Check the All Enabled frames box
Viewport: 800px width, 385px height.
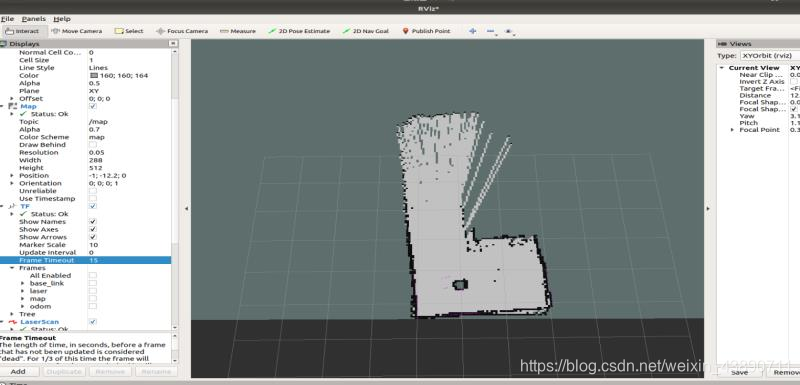(93, 275)
